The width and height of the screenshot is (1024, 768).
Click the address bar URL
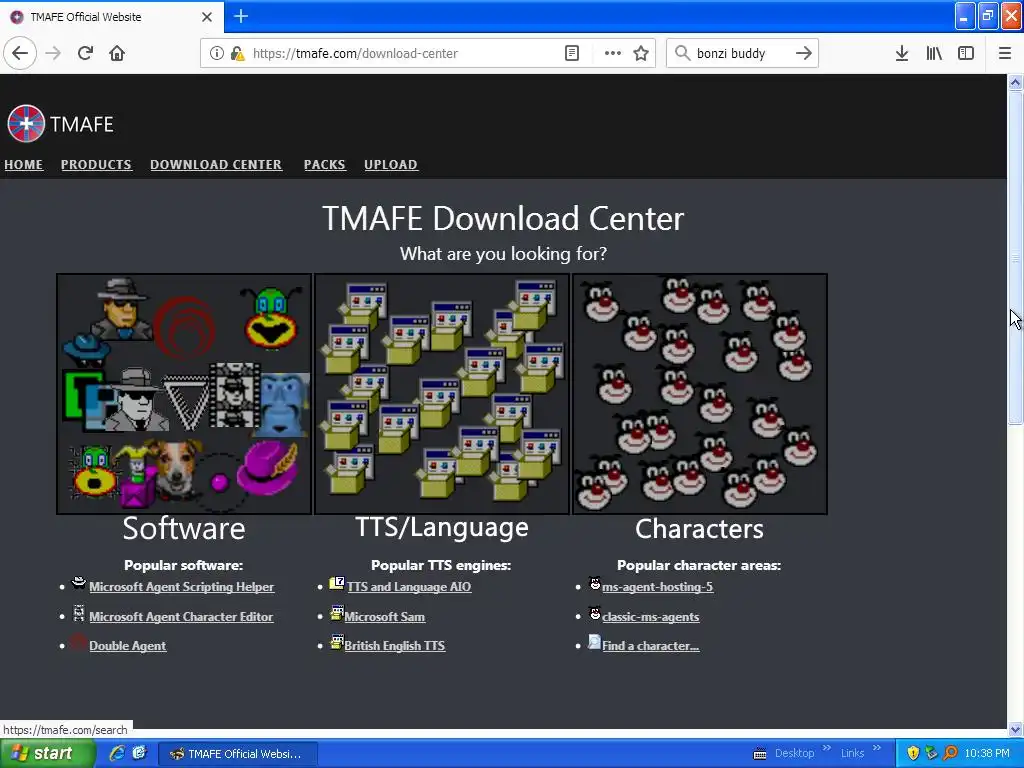point(355,53)
